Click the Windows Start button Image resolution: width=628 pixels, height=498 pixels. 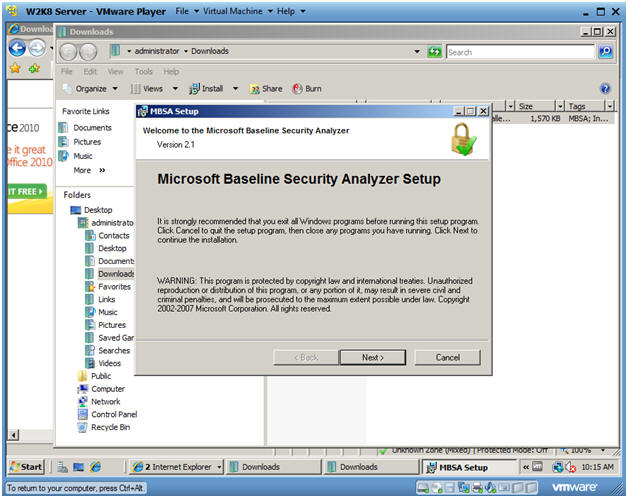26,467
